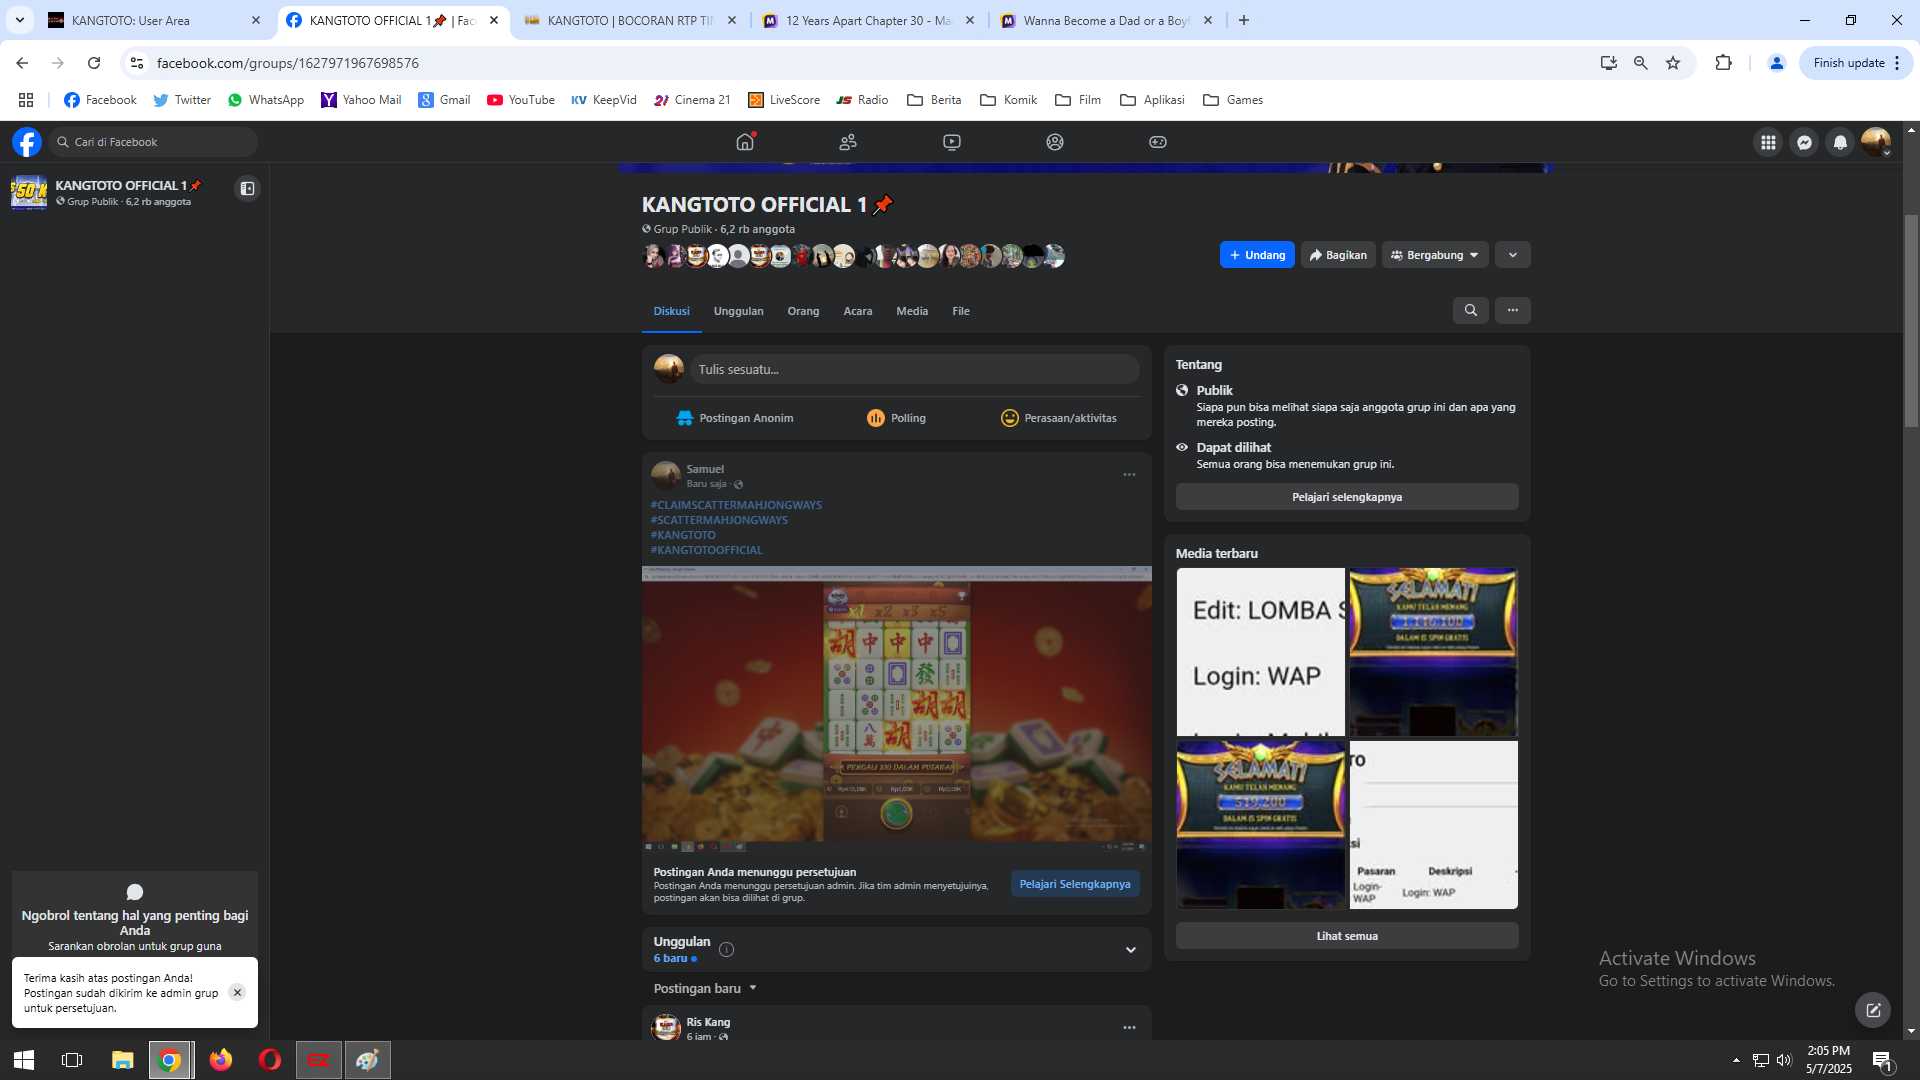1920x1080 pixels.
Task: Click #KANGTOTOOFFICIAL hashtag link
Action: [x=706, y=550]
